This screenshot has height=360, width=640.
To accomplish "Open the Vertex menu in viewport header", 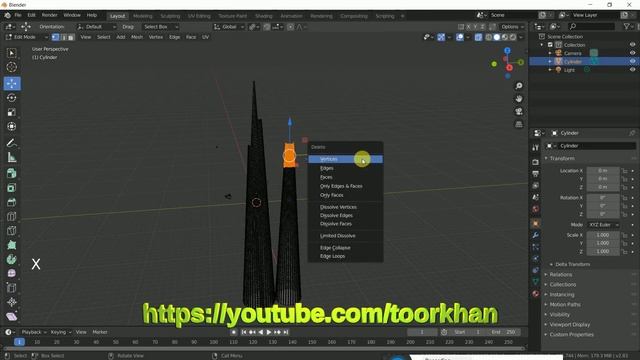I will tap(156, 37).
